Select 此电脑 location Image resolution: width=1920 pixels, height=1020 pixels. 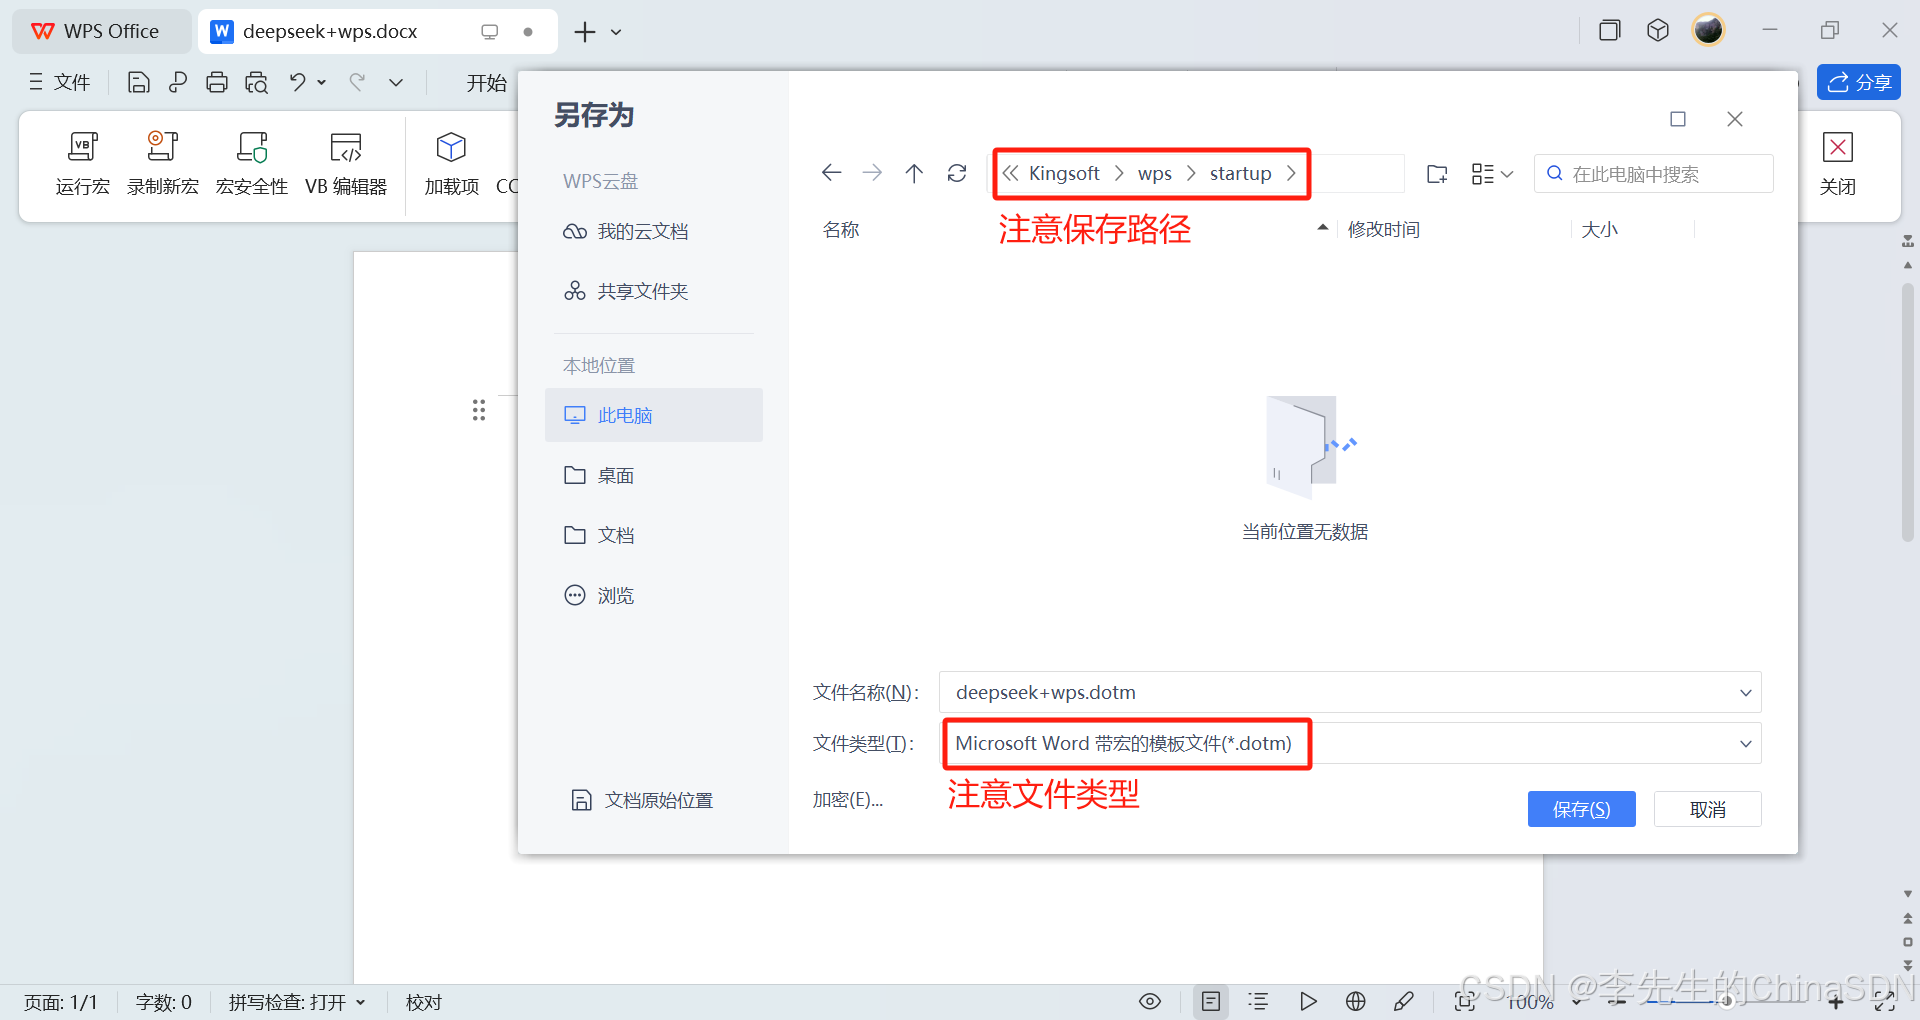tap(654, 415)
